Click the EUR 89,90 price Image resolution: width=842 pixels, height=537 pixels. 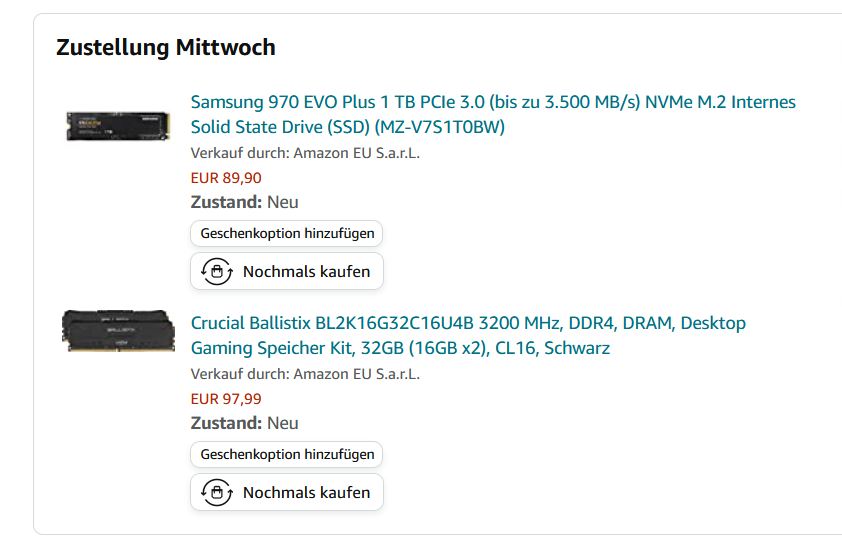[226, 178]
